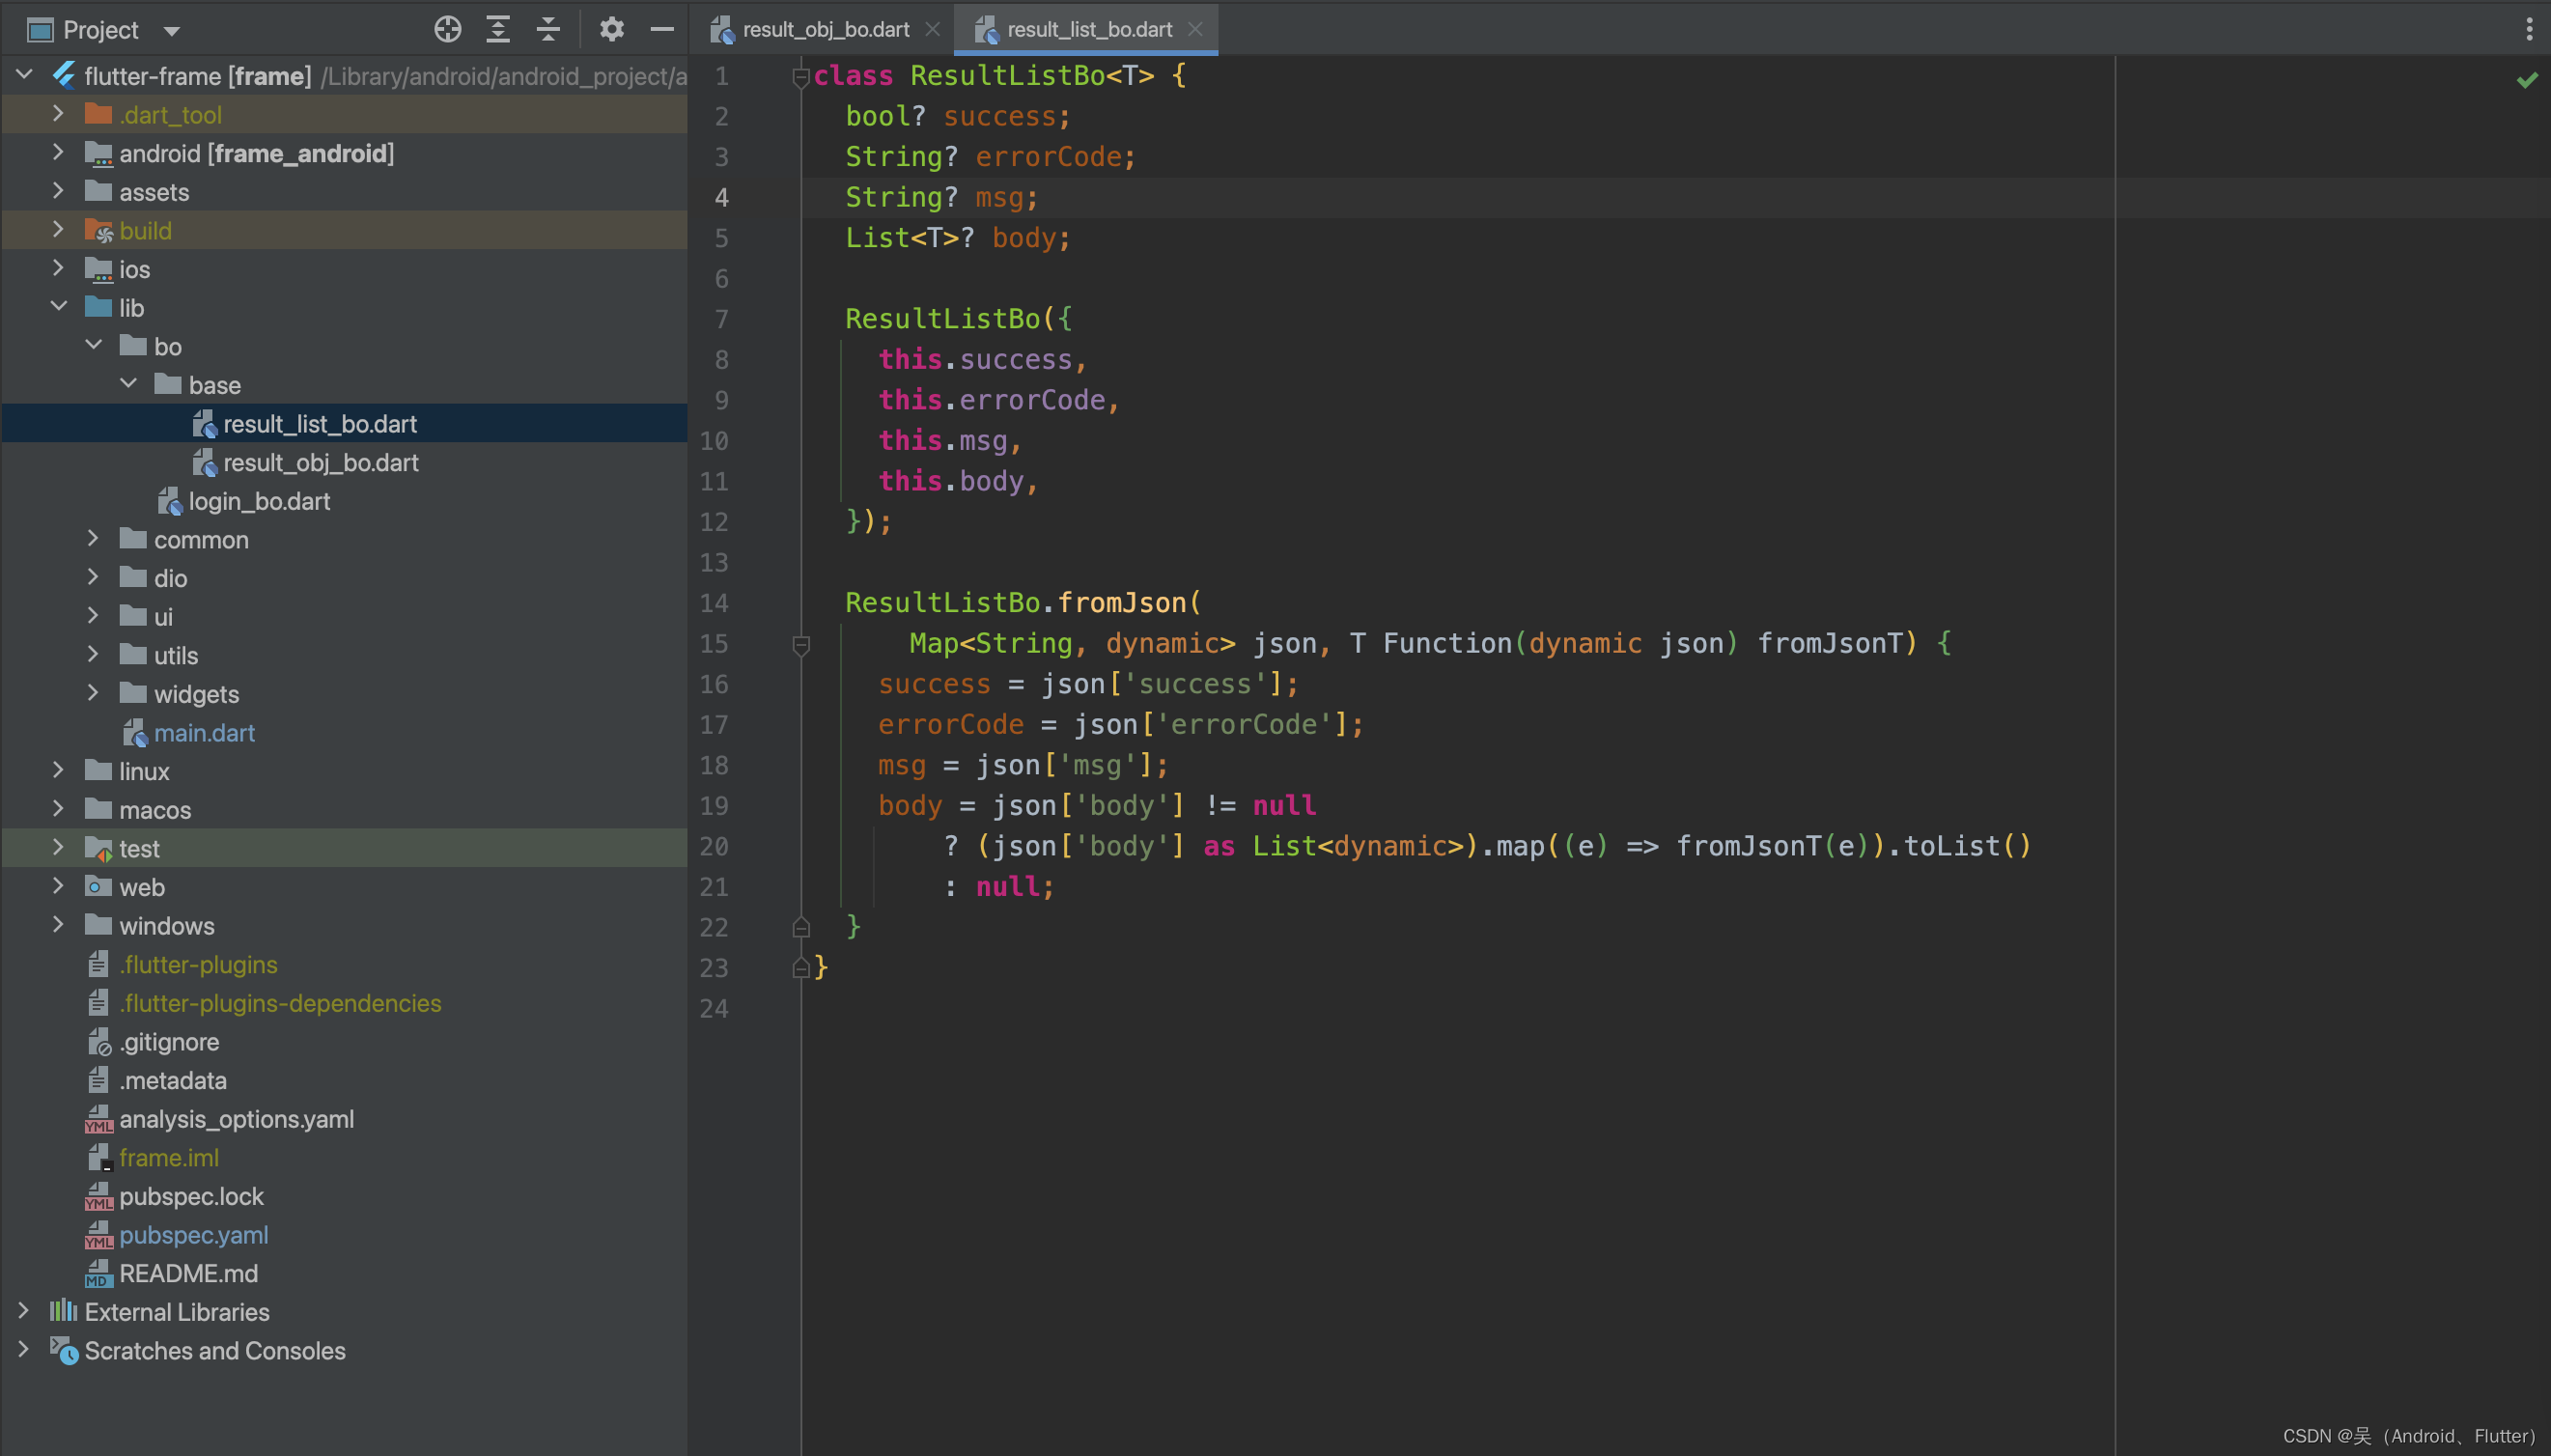Open the editor tabs three-dot menu
The image size is (2551, 1456).
click(x=2529, y=29)
